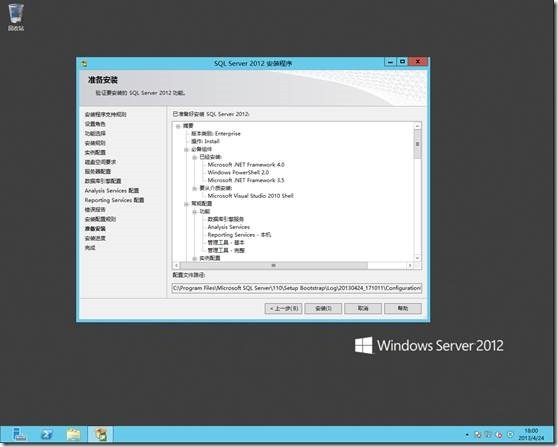The width and height of the screenshot is (558, 447).
Task: Select 'Microsoft .NET Framework 3.5' tree row
Action: coord(246,180)
